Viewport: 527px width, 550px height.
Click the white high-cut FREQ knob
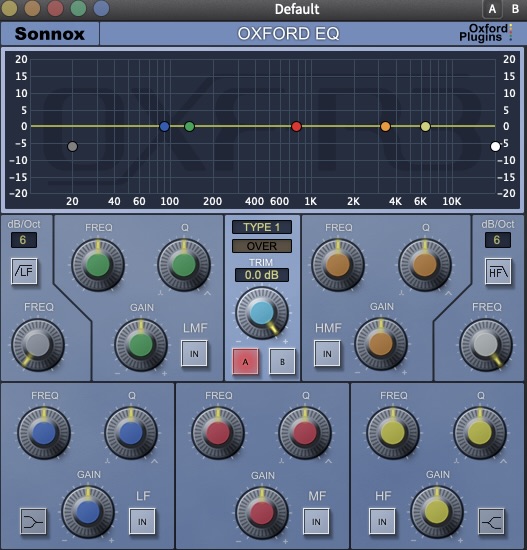point(486,344)
